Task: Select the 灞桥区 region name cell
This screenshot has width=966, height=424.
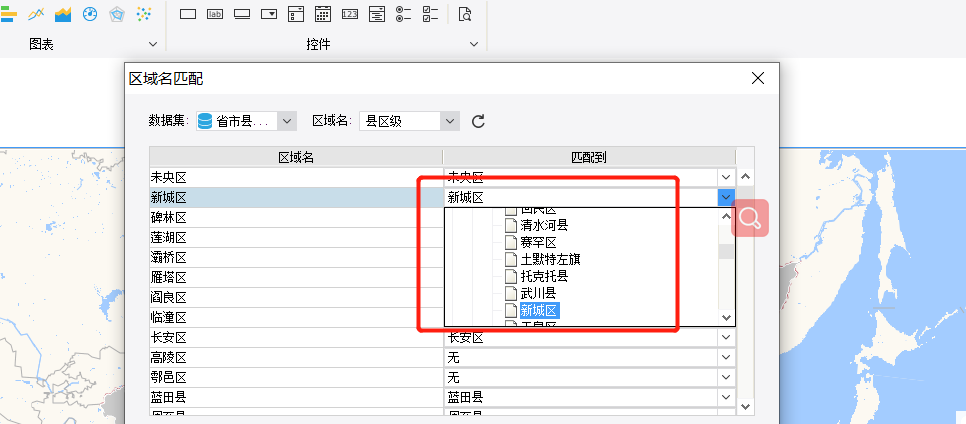Action: [x=296, y=258]
